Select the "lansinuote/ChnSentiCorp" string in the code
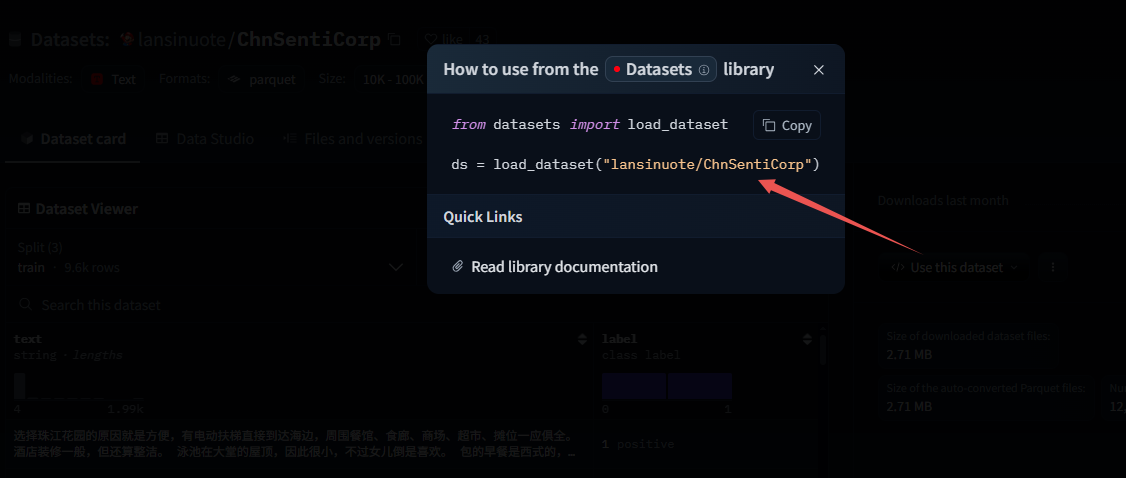Viewport: 1126px width, 478px height. (707, 164)
